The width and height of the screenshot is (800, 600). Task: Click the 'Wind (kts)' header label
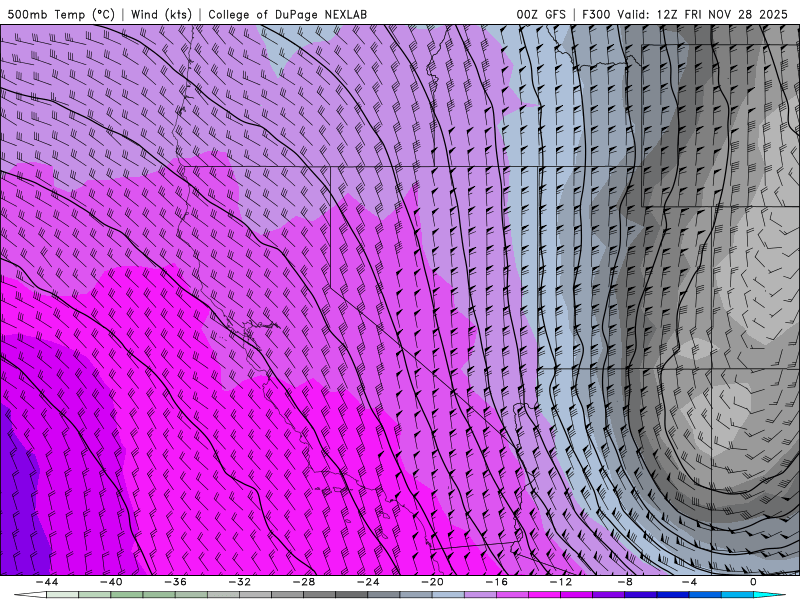[161, 14]
